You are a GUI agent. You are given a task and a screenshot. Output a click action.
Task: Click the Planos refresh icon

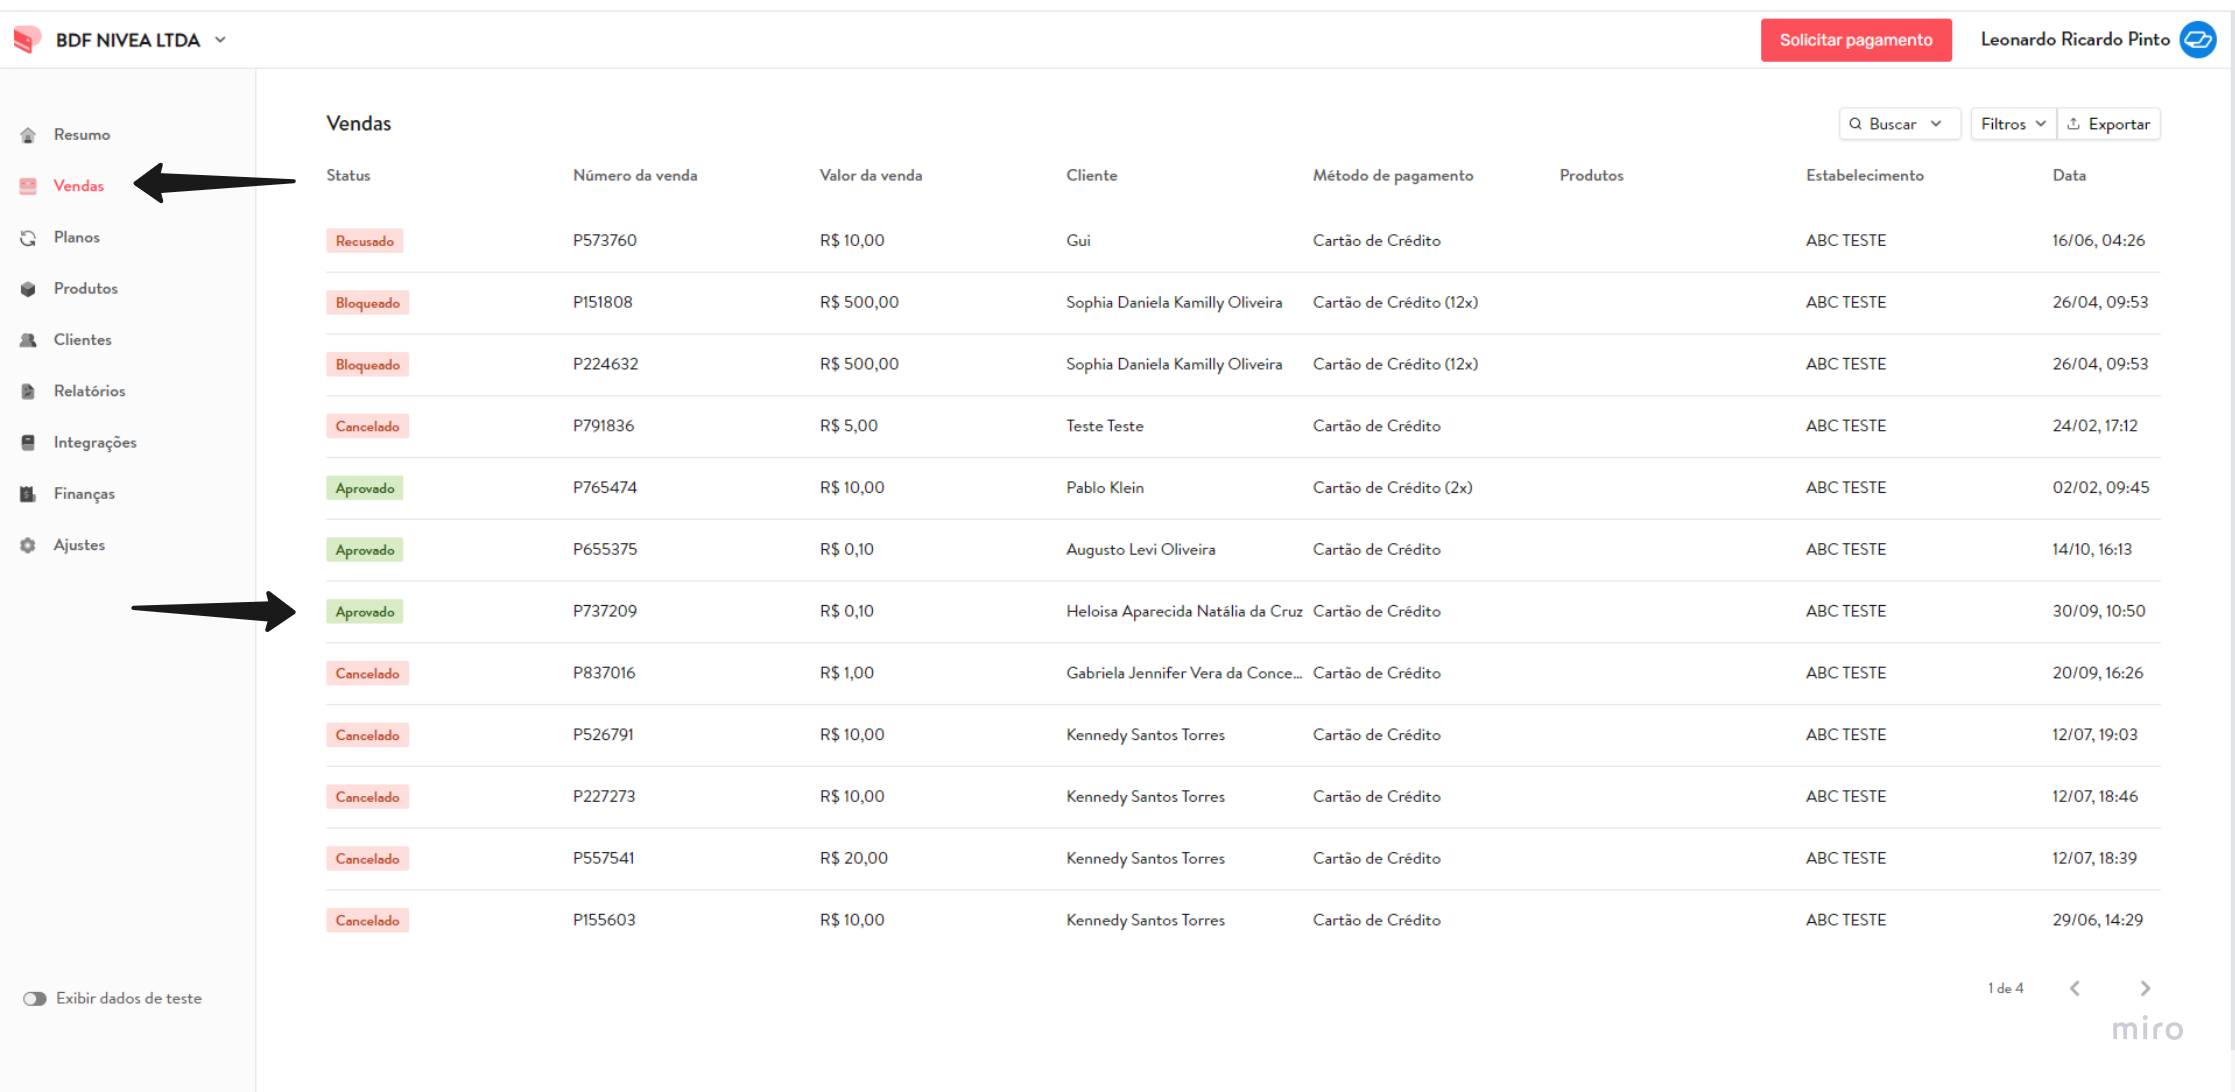click(28, 238)
